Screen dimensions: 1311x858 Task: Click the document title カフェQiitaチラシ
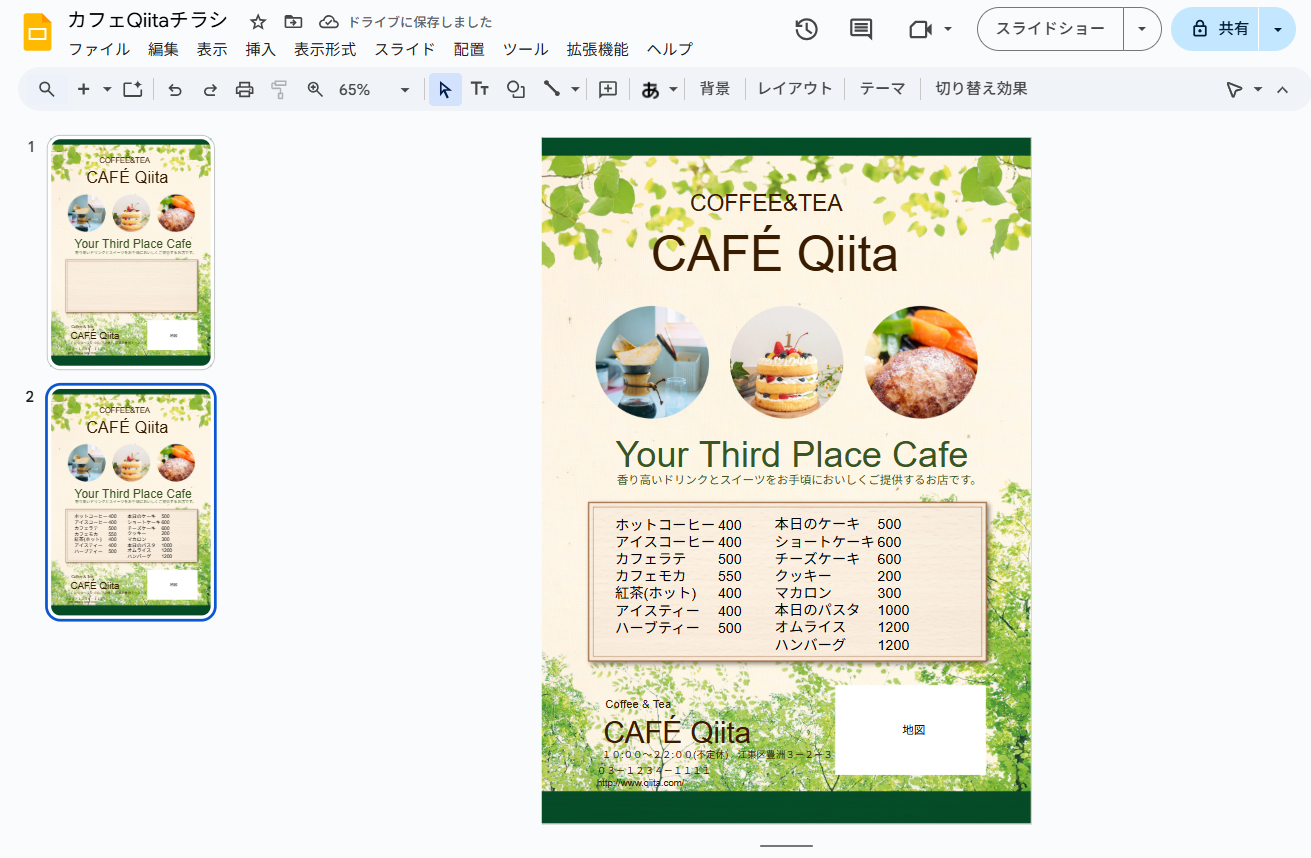pos(148,21)
